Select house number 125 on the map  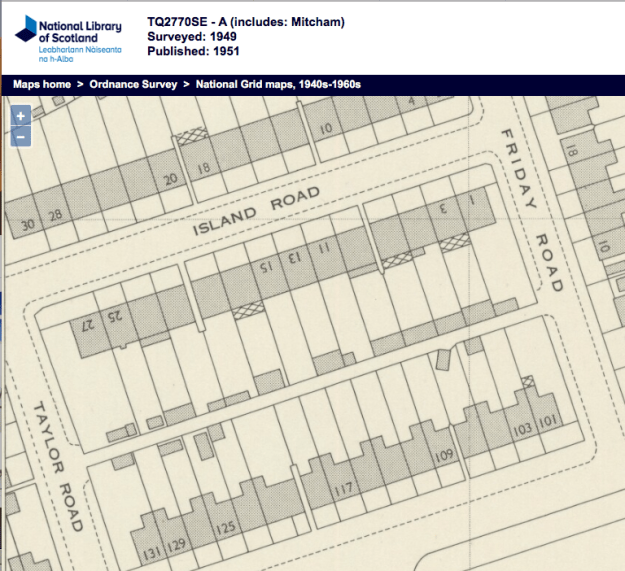pos(226,527)
